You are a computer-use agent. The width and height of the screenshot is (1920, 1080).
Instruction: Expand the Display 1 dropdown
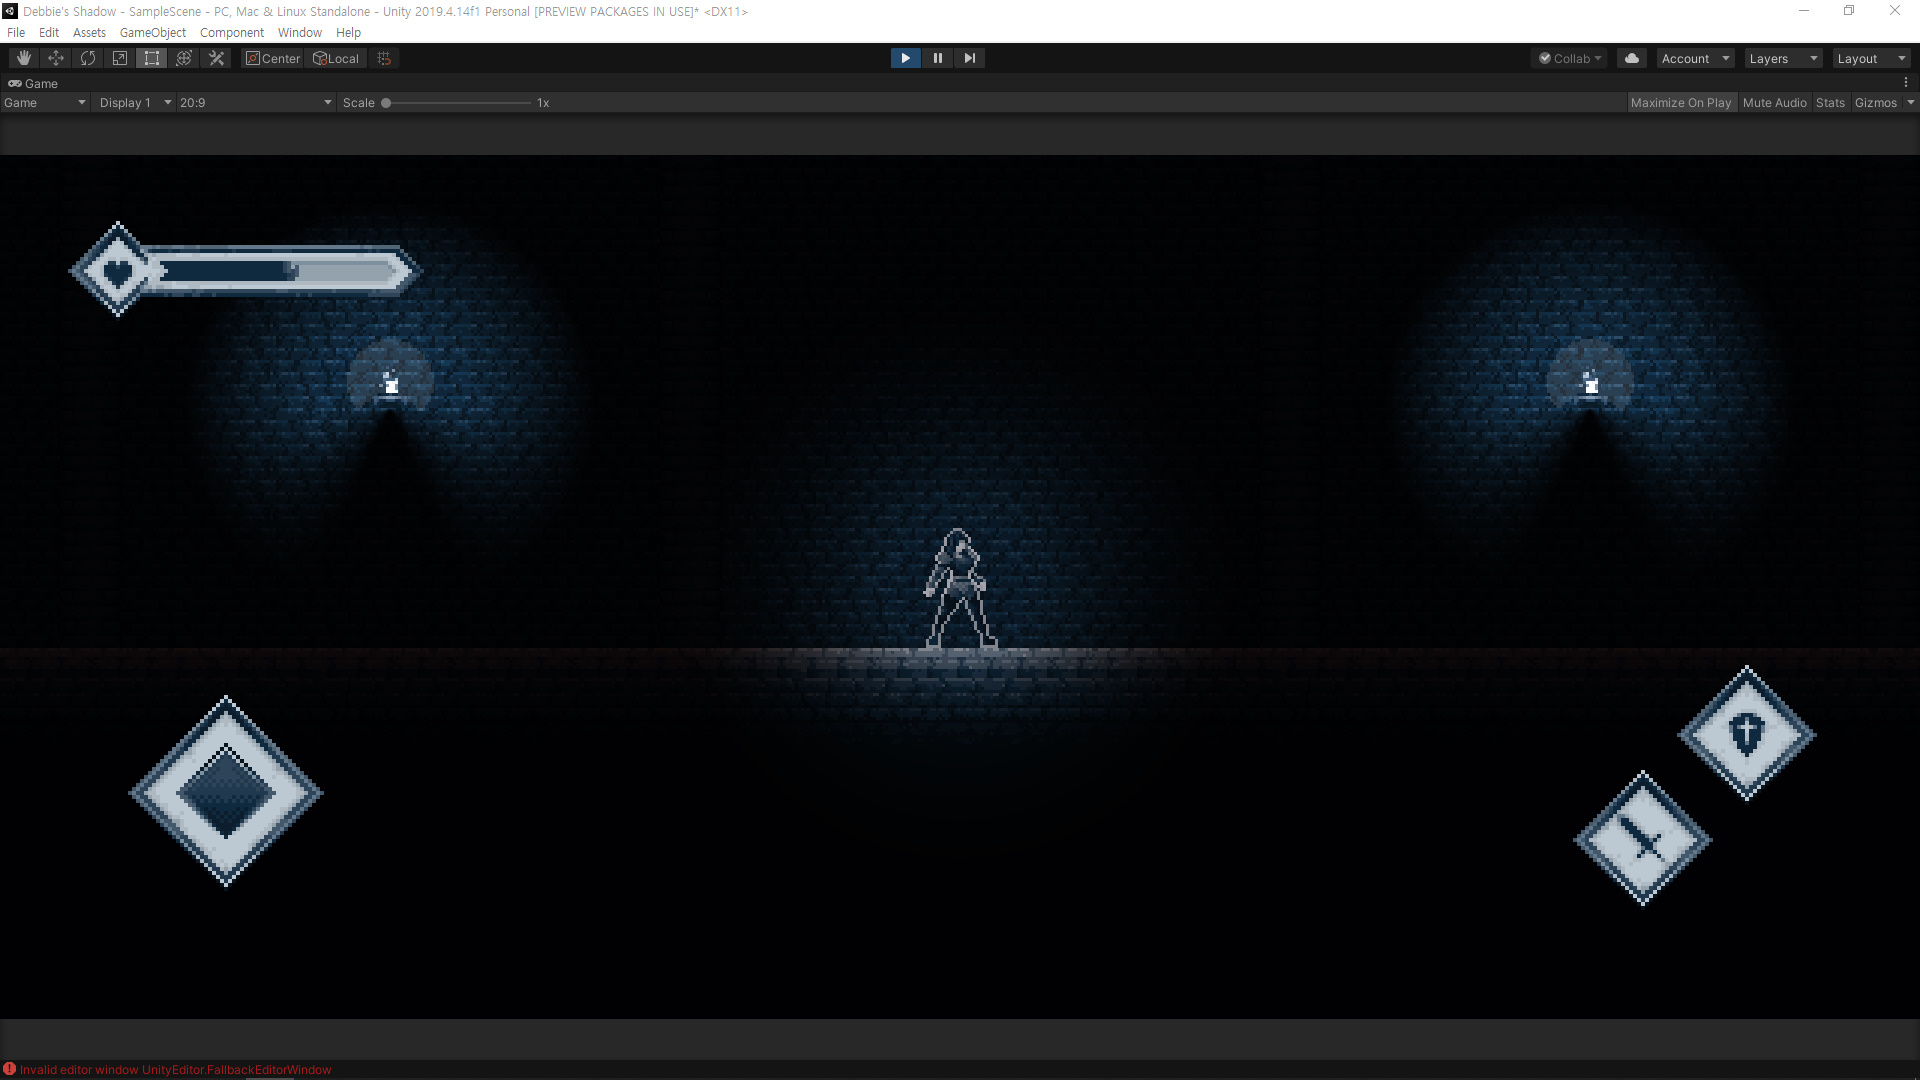coord(134,103)
